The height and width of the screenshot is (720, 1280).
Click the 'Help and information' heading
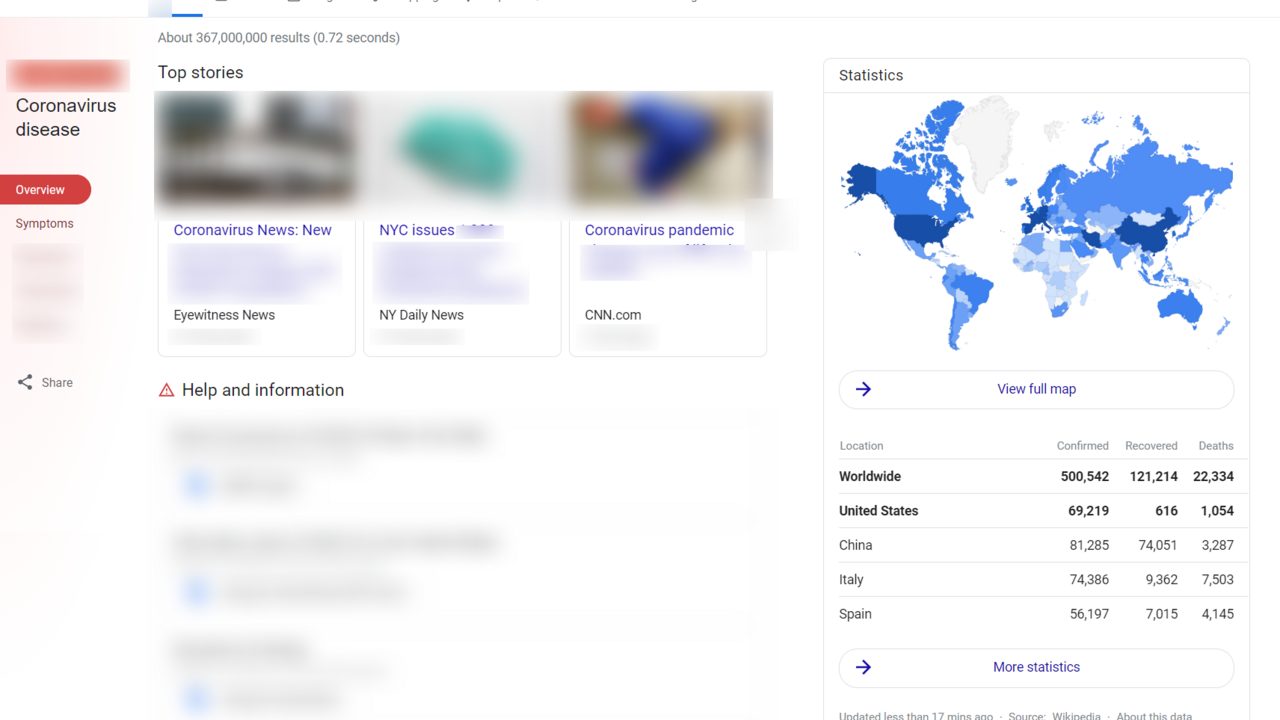(x=263, y=390)
